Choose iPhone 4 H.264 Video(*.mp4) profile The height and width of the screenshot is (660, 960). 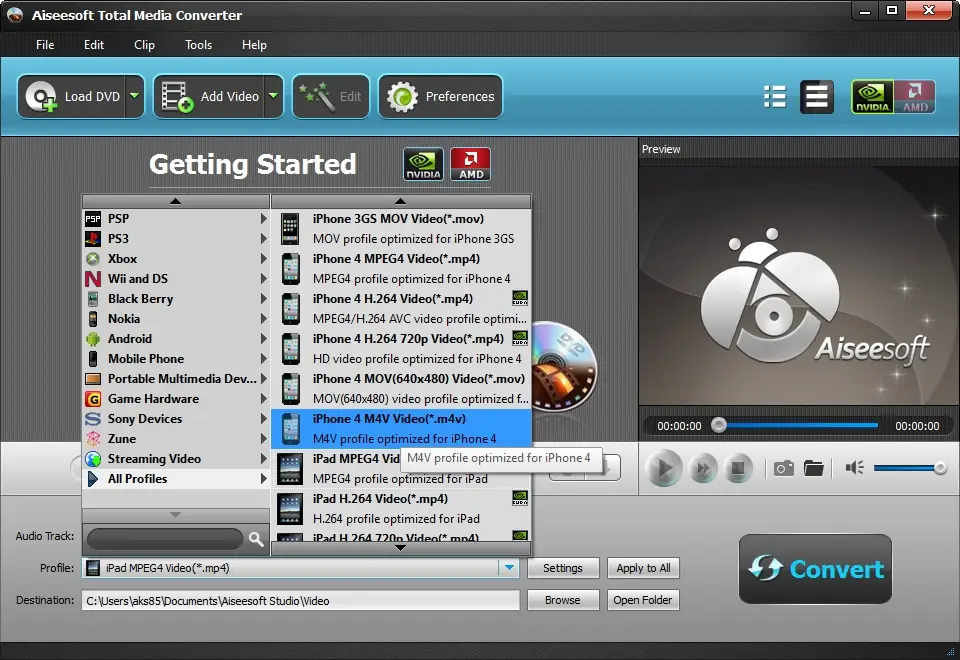pos(402,309)
